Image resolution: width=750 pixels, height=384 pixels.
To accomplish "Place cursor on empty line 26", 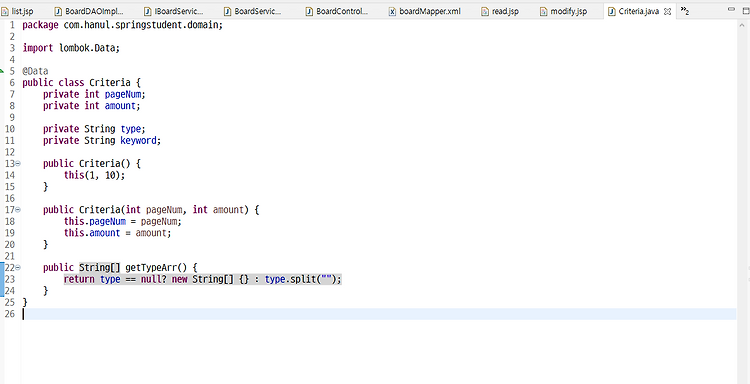I will (378, 314).
